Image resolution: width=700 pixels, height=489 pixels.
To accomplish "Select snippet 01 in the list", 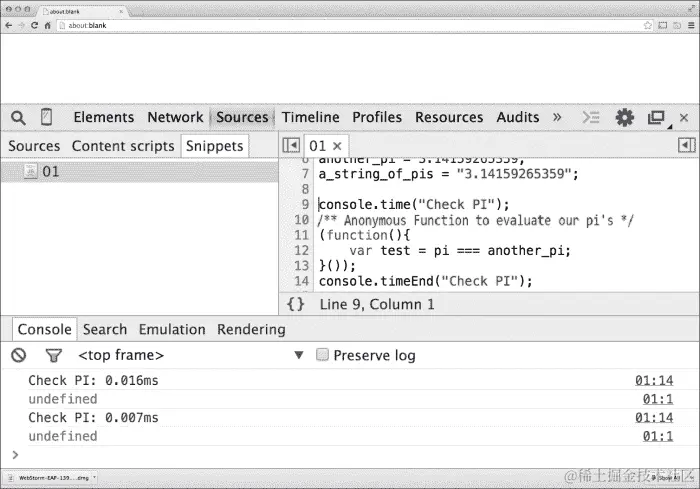I will [x=139, y=171].
